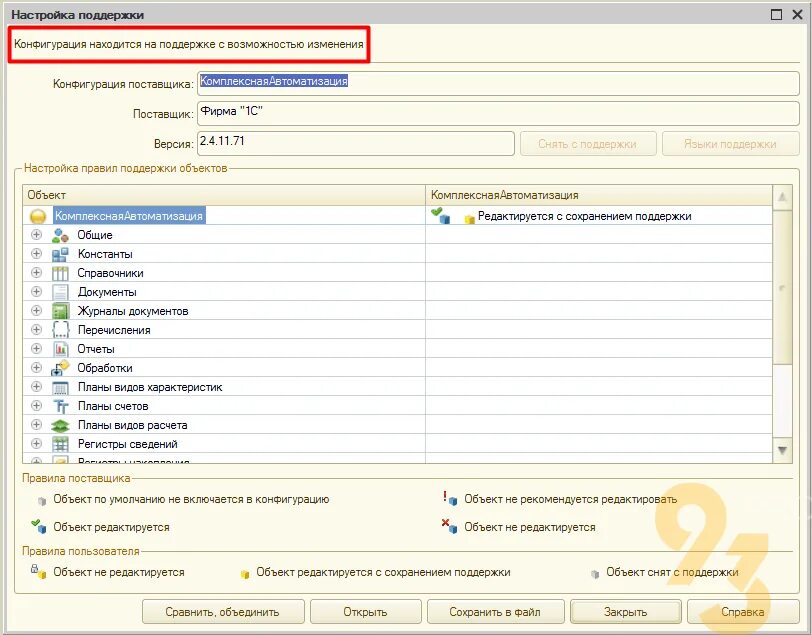Click the Планы счетов icon
This screenshot has width=812, height=635.
(x=60, y=406)
